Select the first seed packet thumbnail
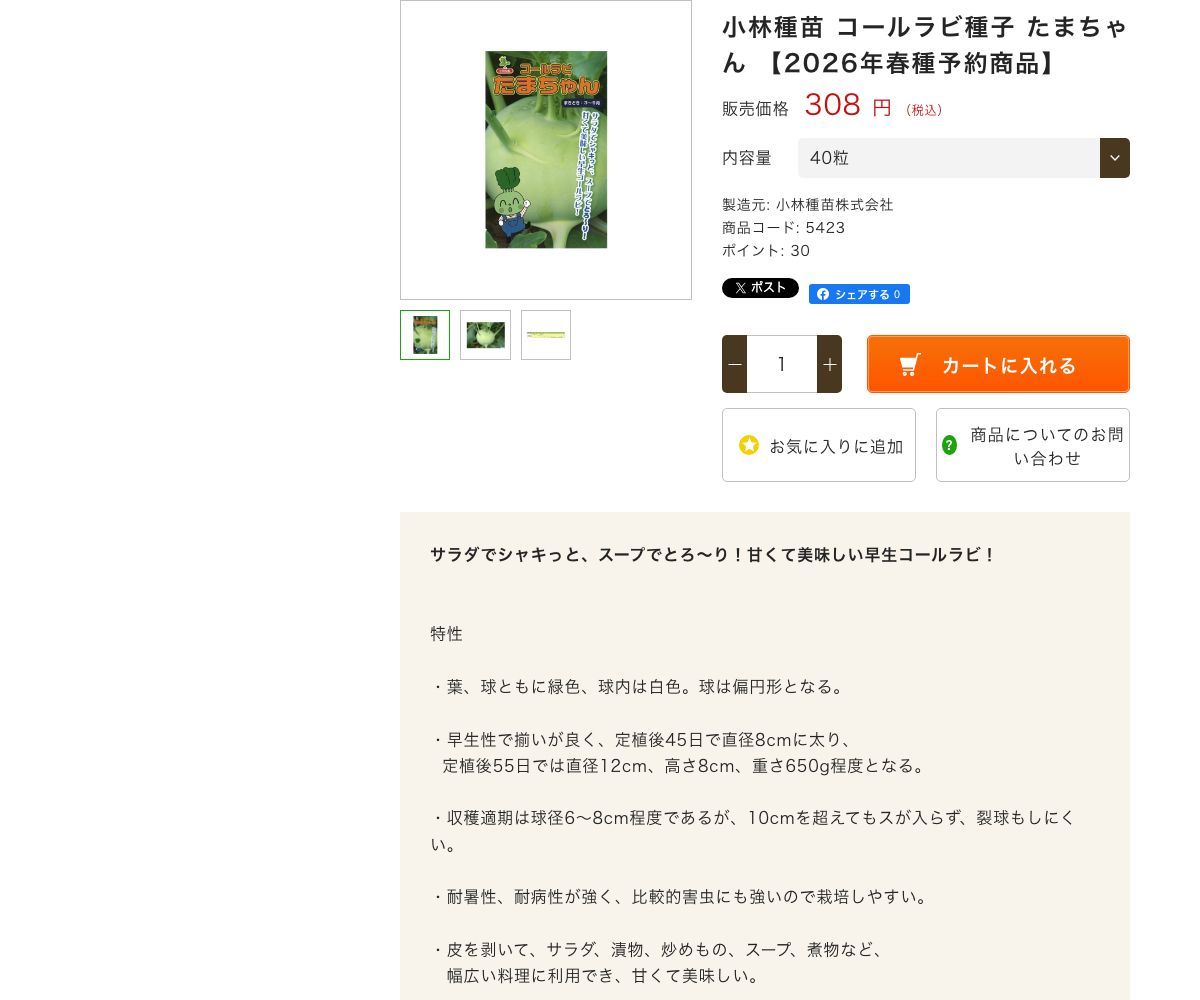 coord(425,335)
